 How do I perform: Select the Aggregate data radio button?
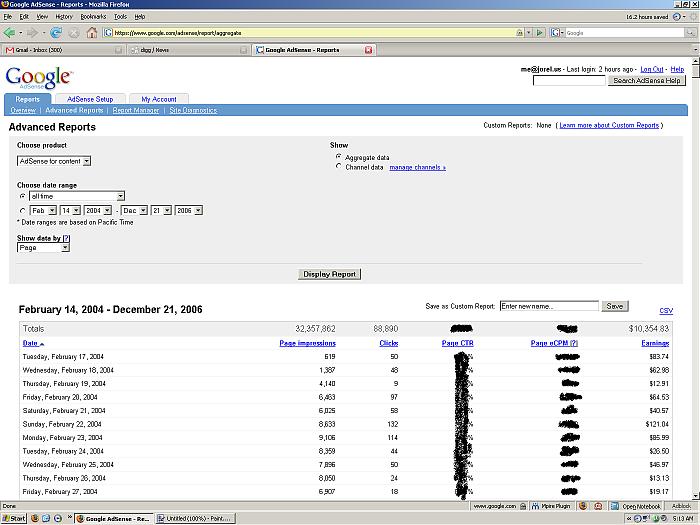coord(338,157)
